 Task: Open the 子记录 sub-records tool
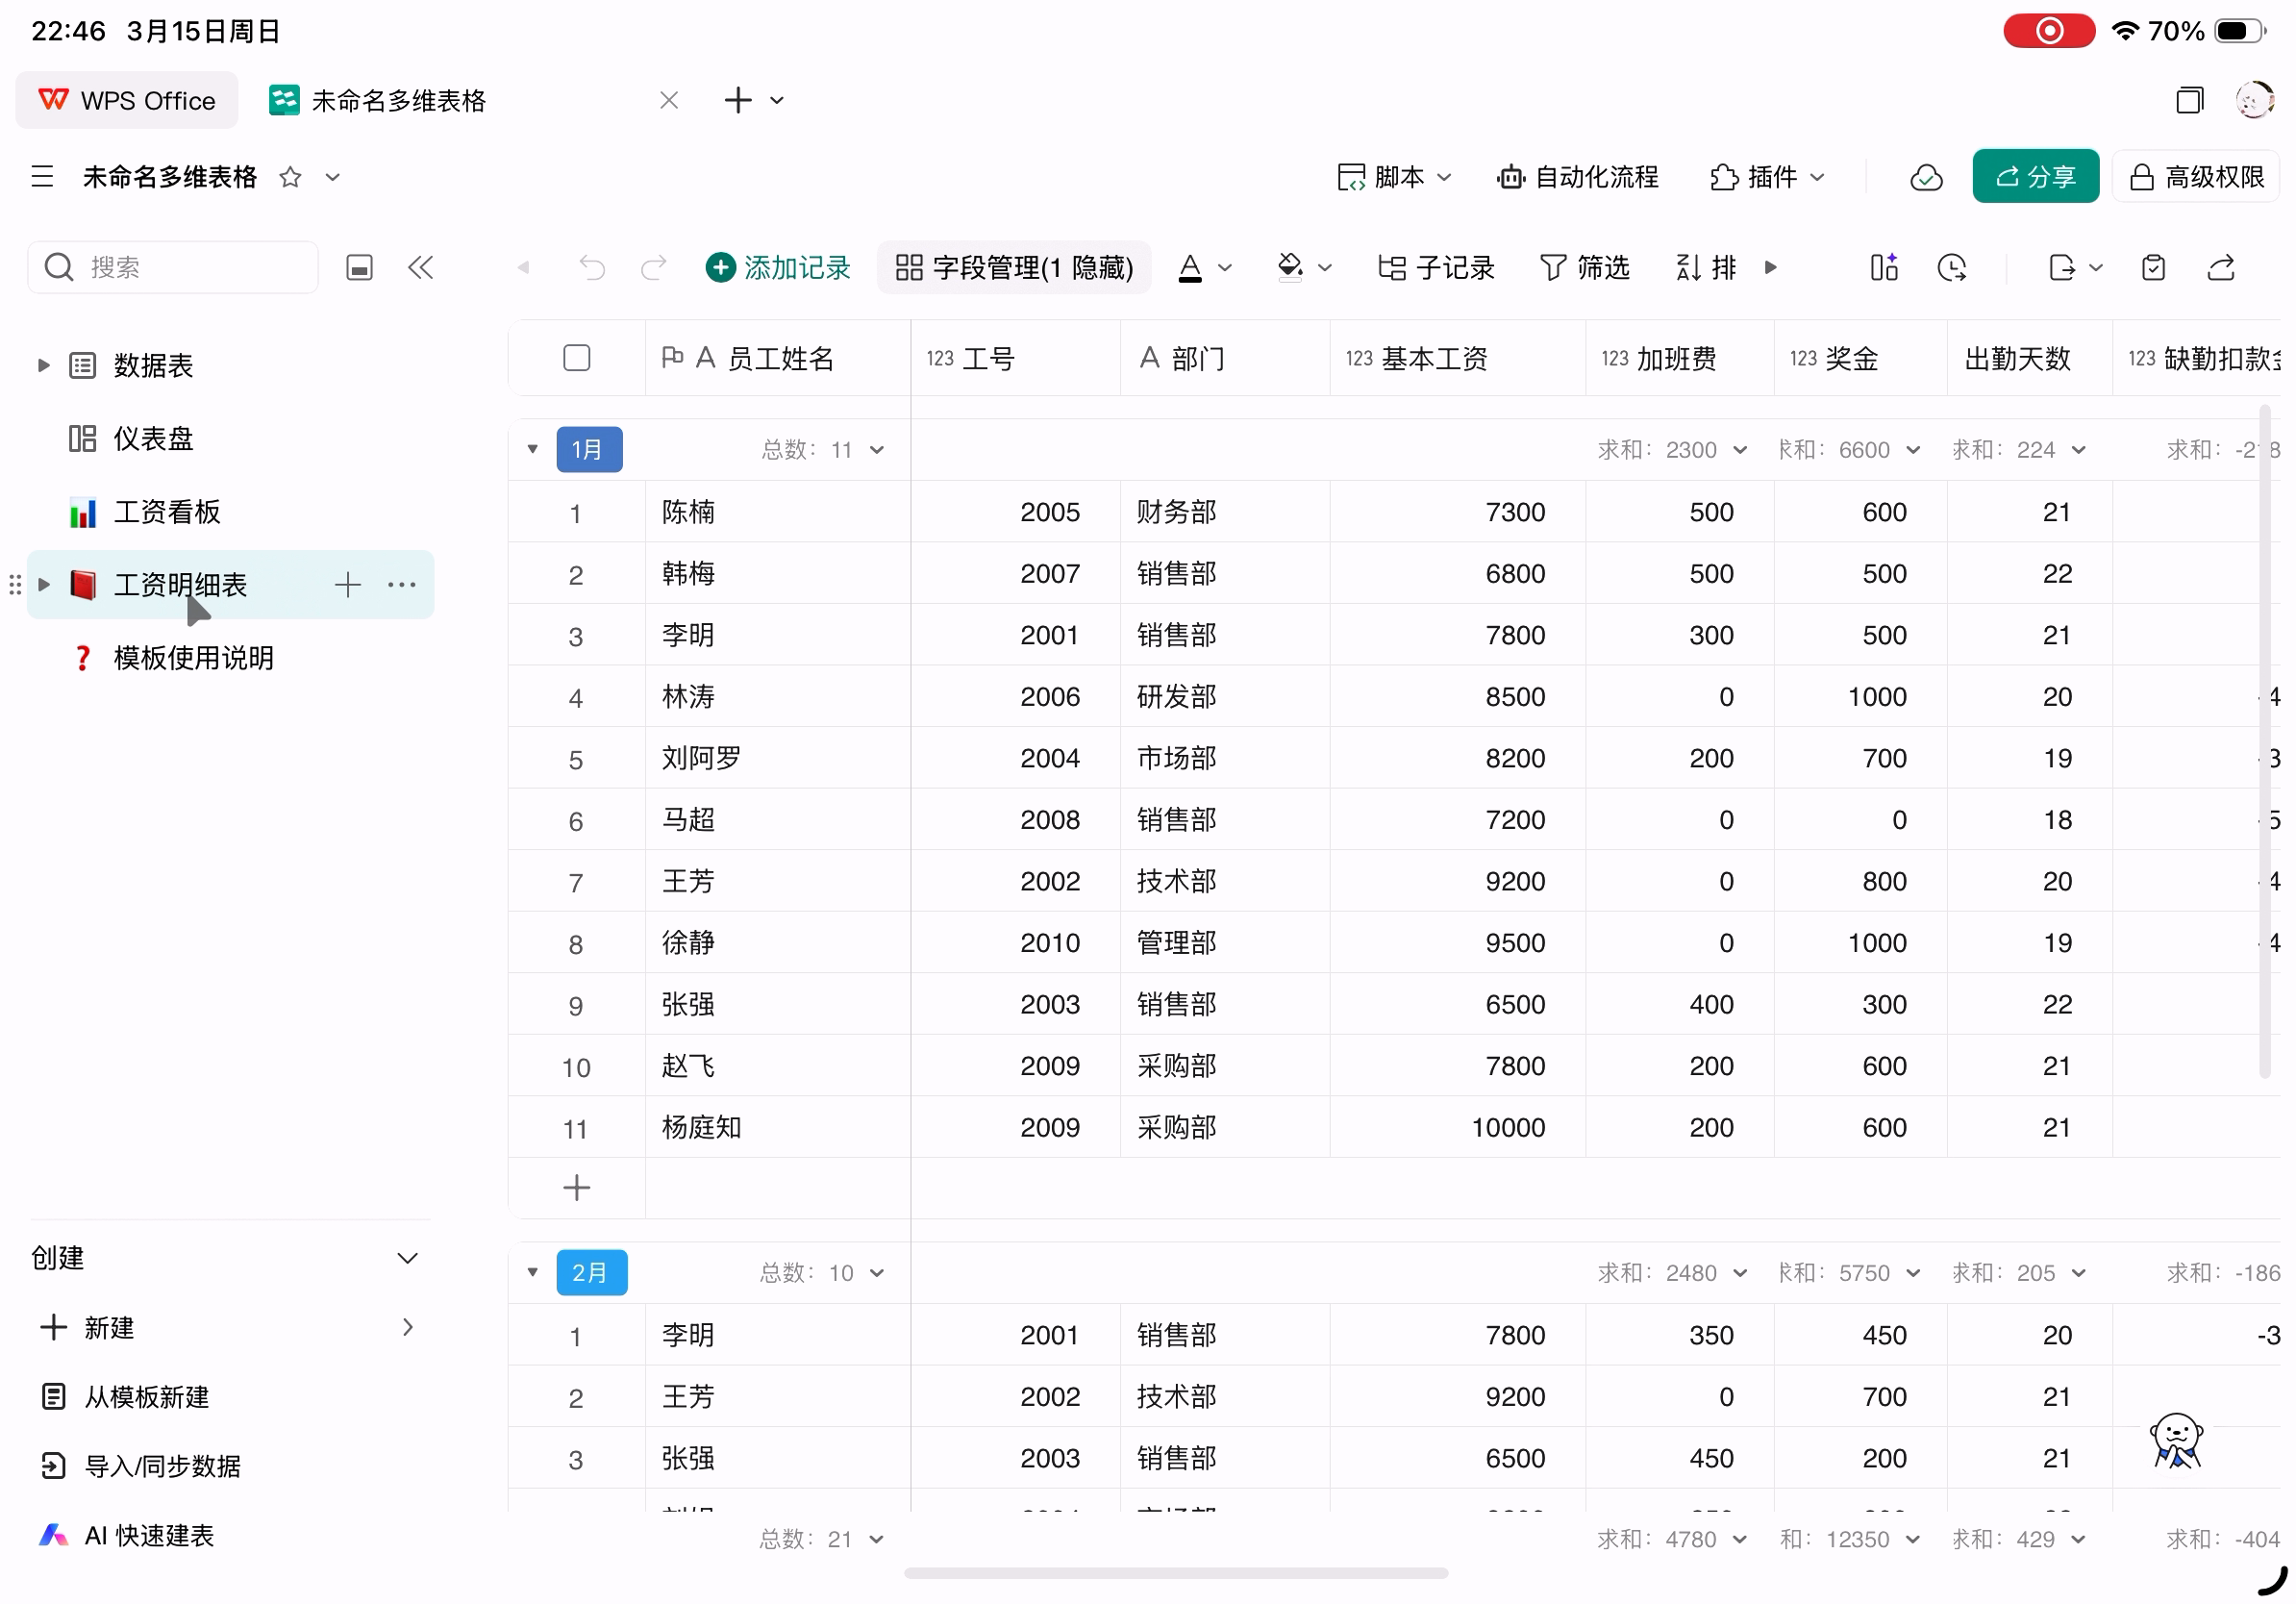pyautogui.click(x=1435, y=267)
